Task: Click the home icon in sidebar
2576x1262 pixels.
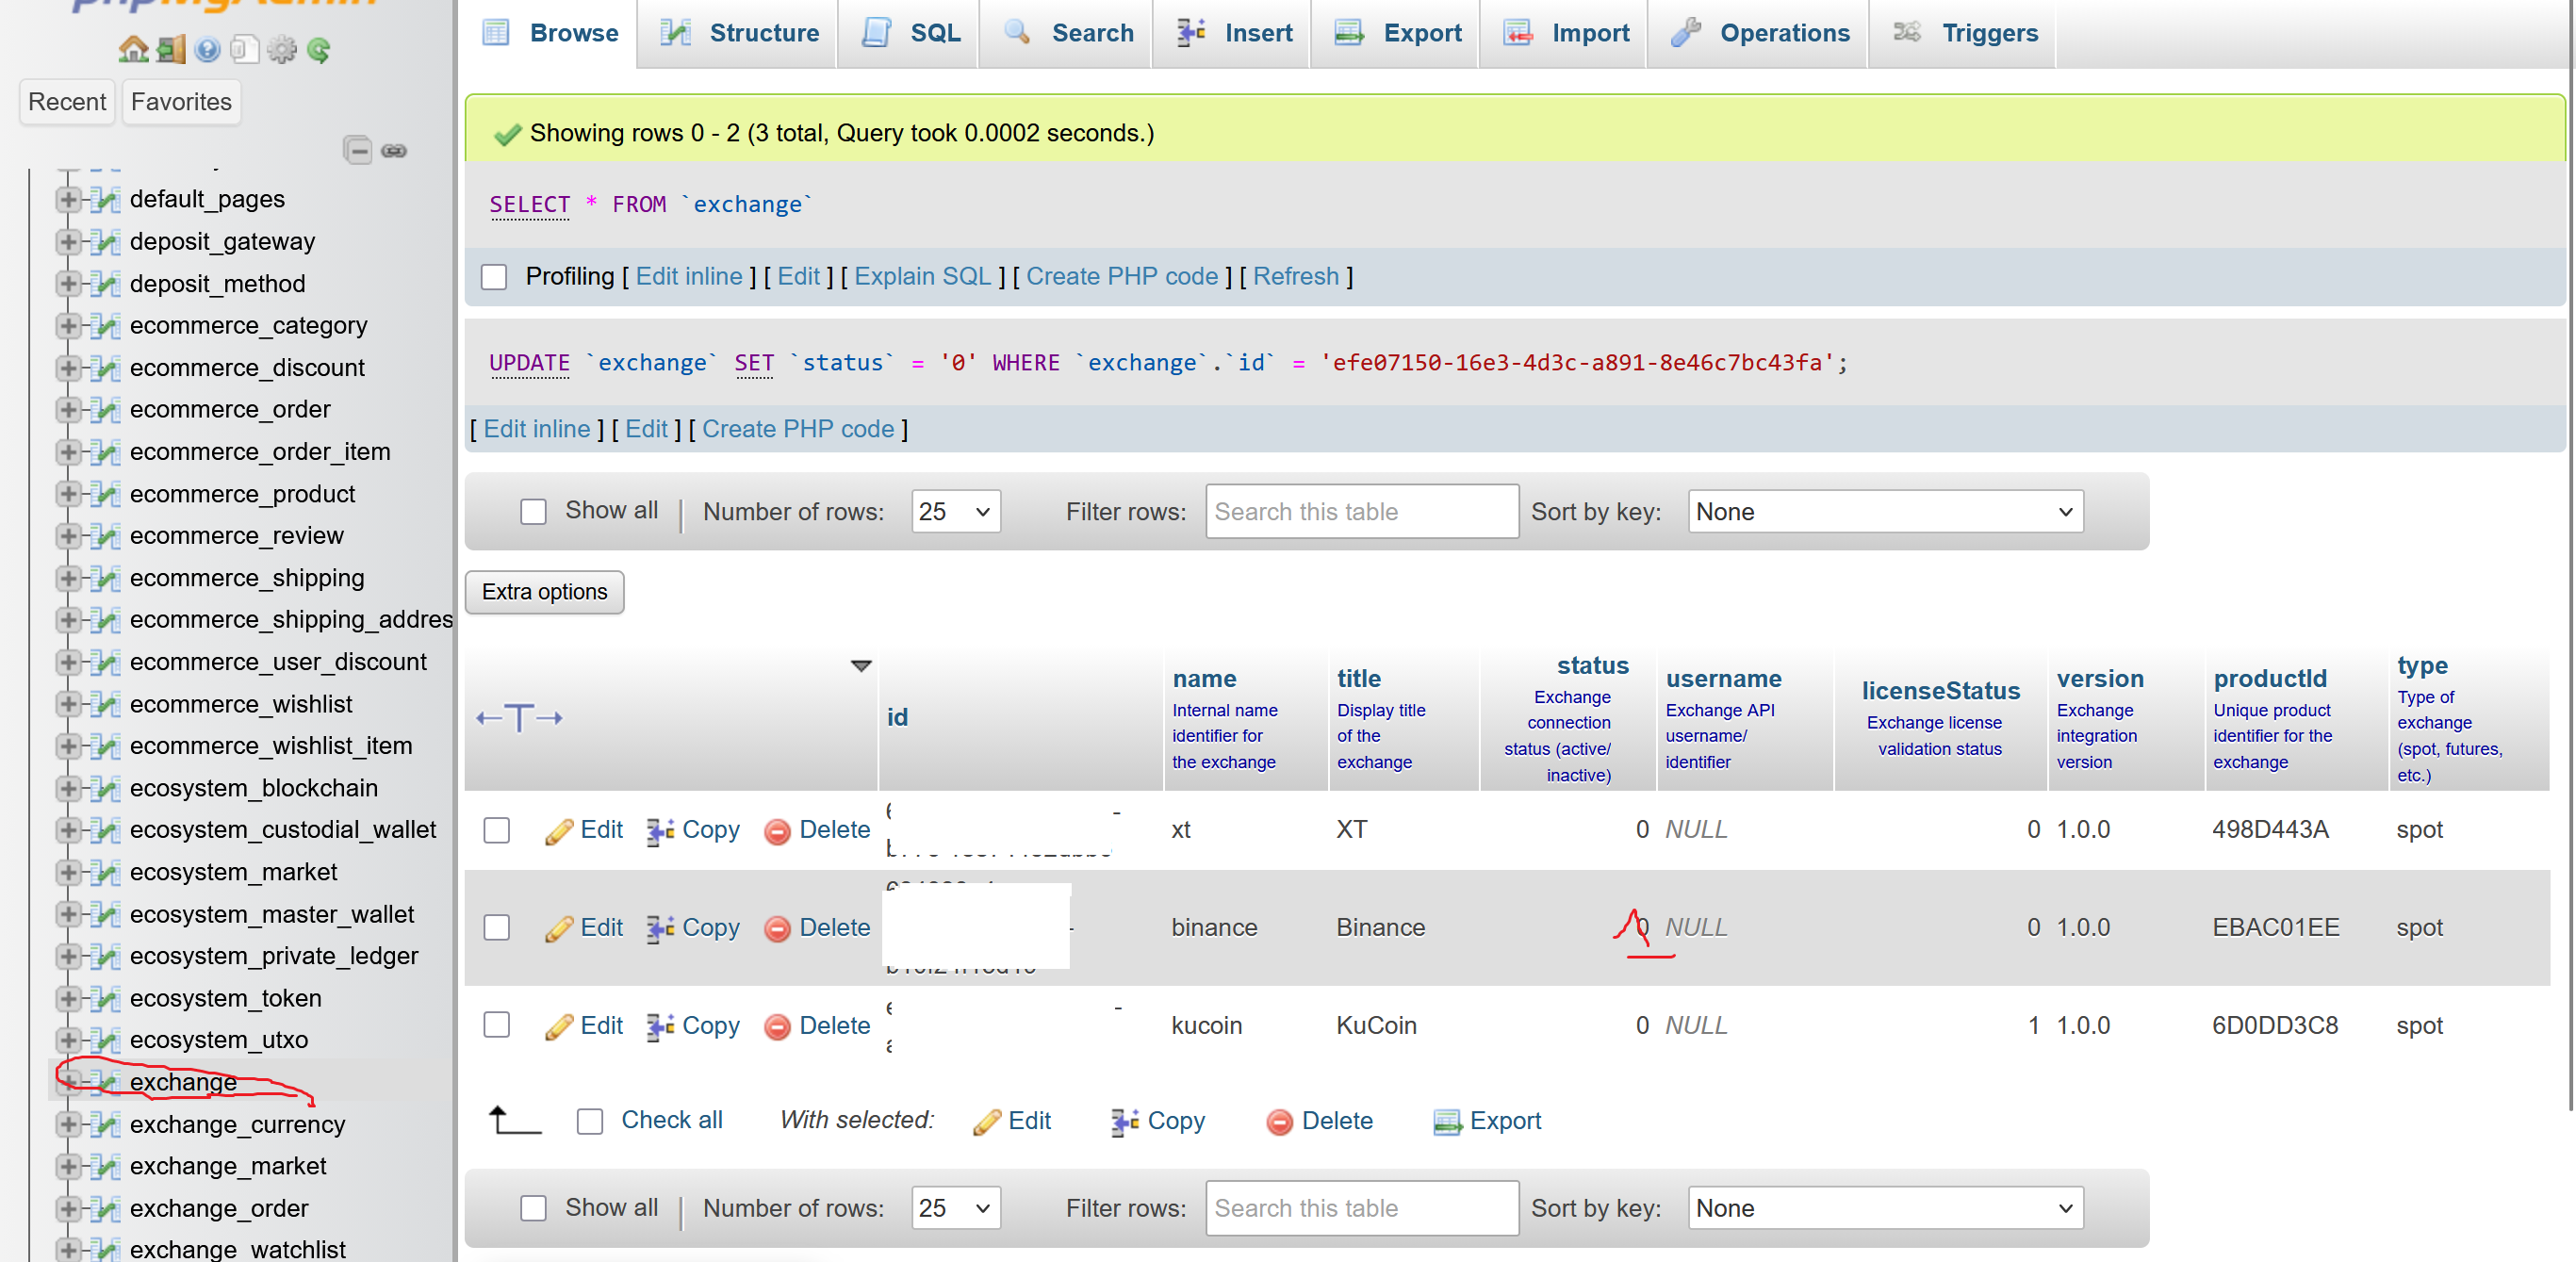Action: [x=132, y=49]
